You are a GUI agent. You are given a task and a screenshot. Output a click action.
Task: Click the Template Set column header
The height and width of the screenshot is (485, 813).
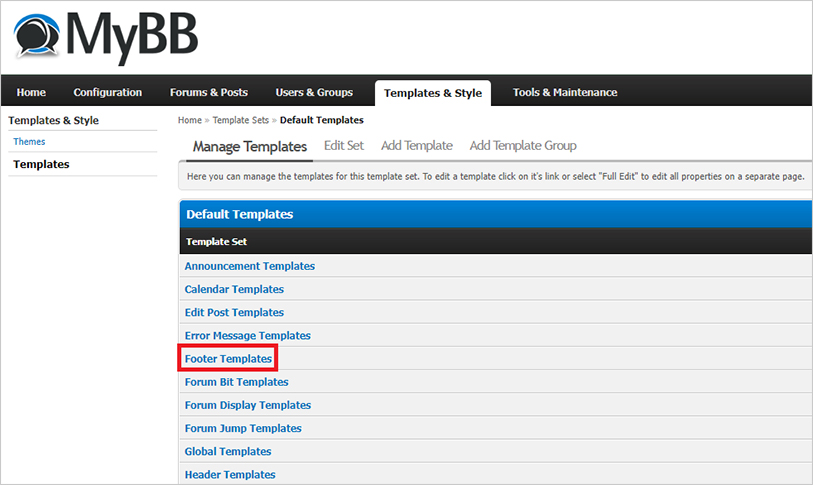[x=216, y=242]
